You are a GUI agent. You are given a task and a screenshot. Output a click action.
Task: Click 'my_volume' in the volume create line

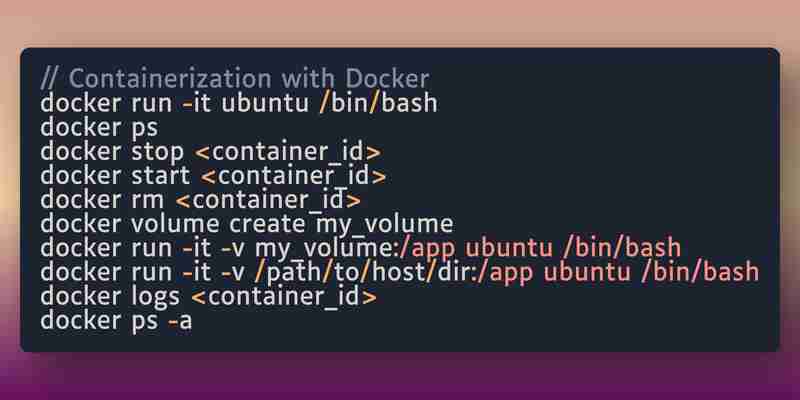[x=384, y=224]
